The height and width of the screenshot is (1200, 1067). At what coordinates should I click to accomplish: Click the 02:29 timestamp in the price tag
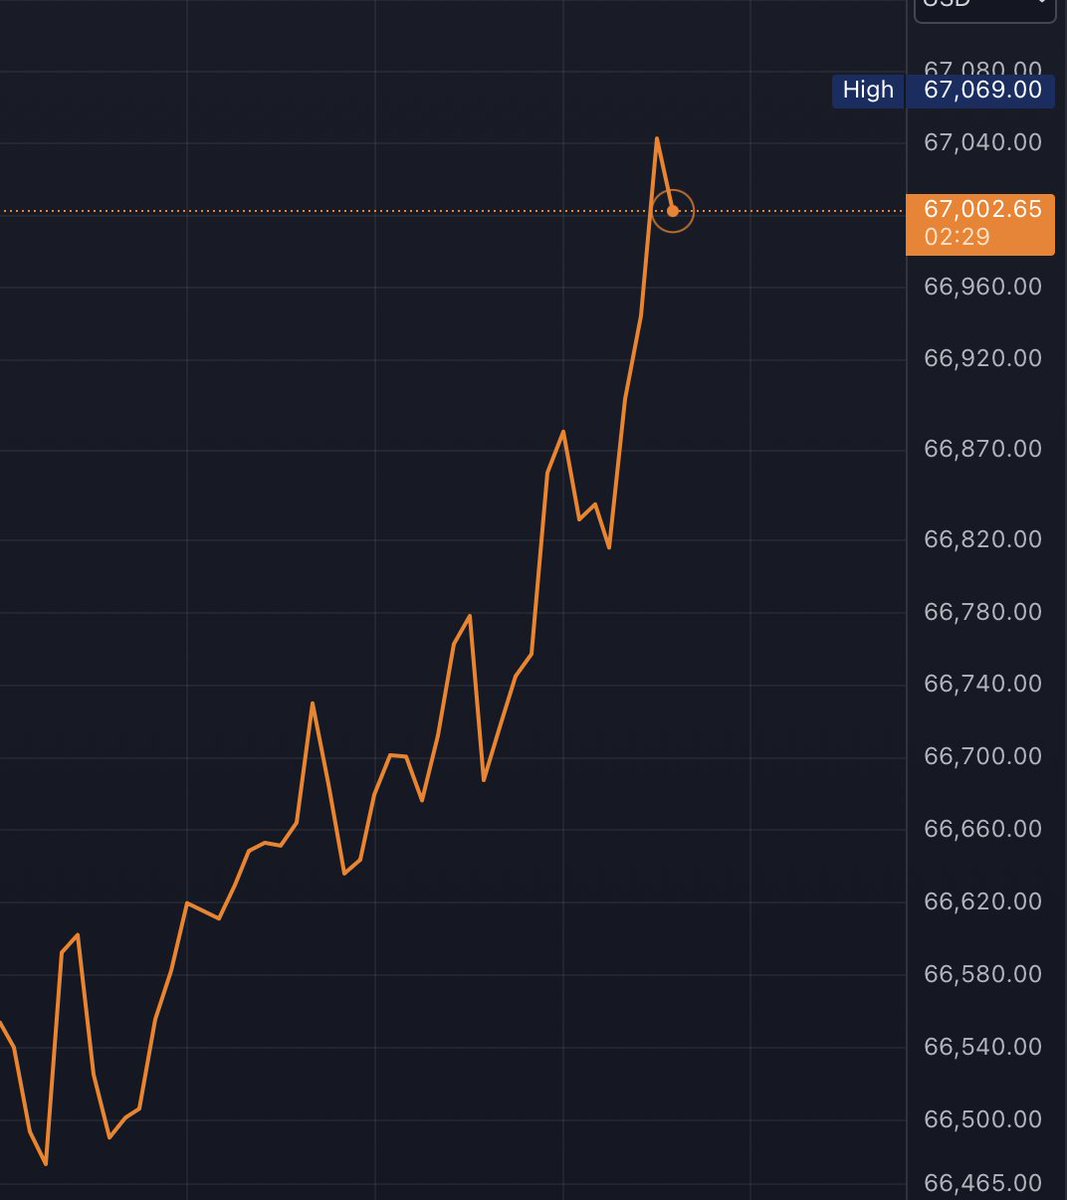(x=956, y=238)
